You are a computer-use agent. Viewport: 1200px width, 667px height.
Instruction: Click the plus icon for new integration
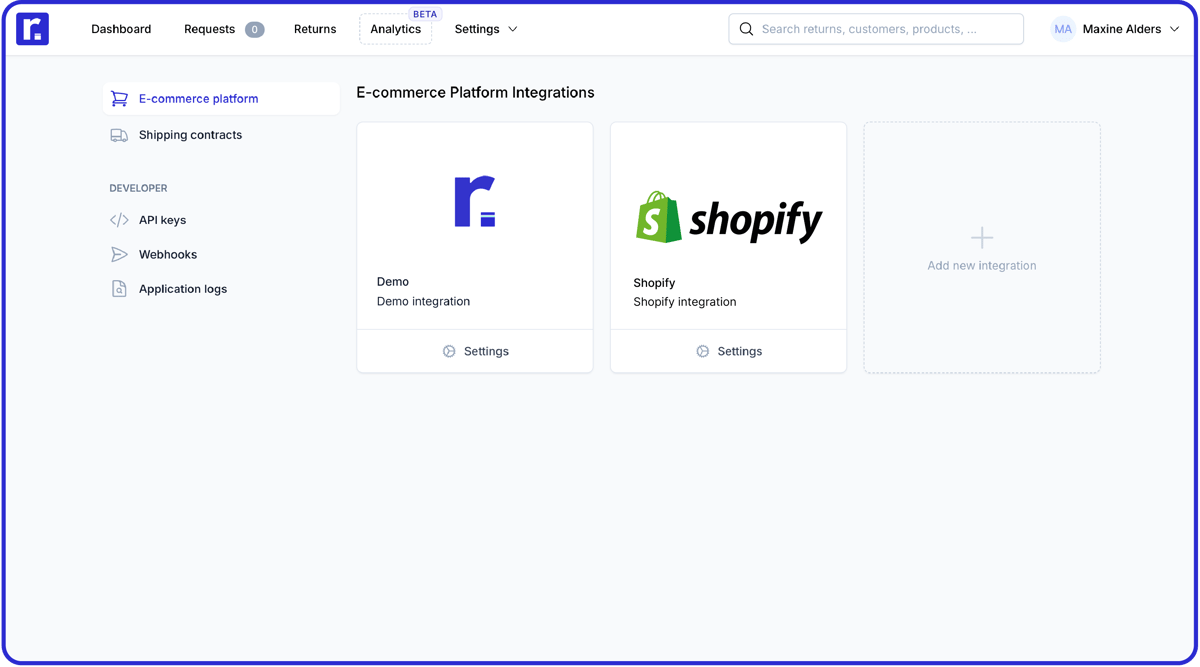pos(982,237)
